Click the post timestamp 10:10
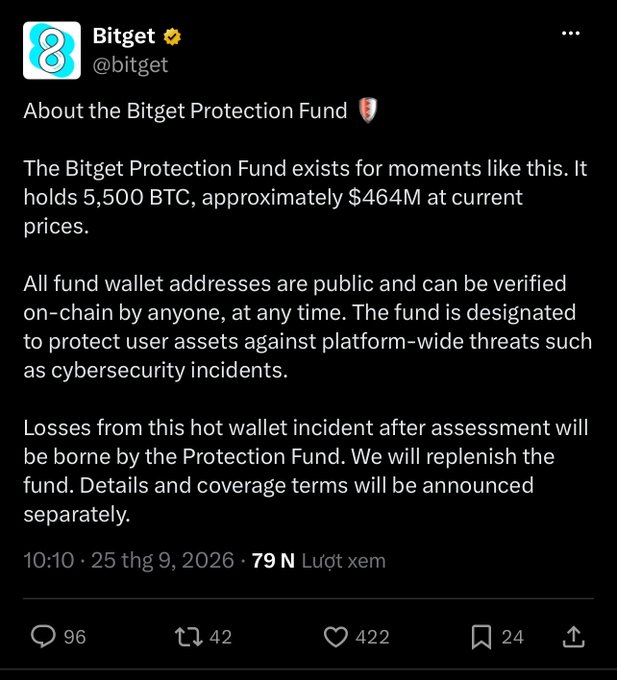Image resolution: width=617 pixels, height=680 pixels. 49,560
